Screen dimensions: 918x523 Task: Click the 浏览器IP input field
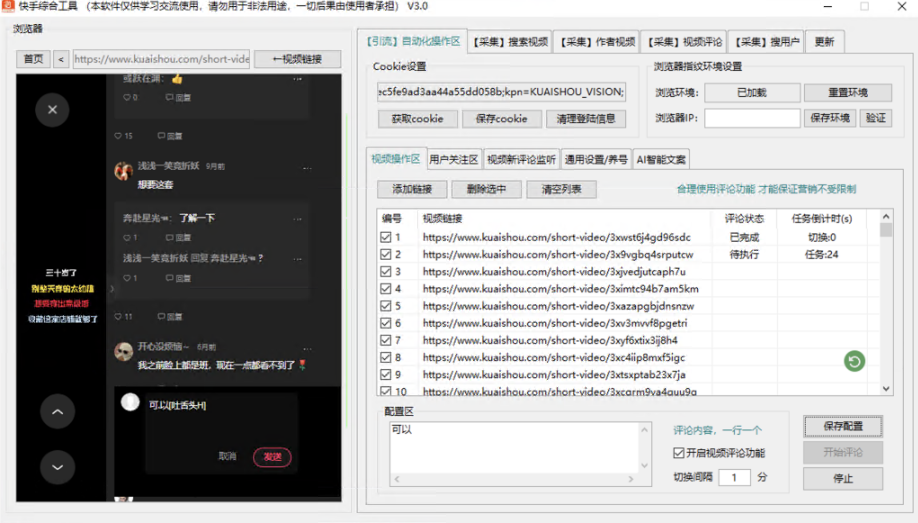pyautogui.click(x=752, y=118)
